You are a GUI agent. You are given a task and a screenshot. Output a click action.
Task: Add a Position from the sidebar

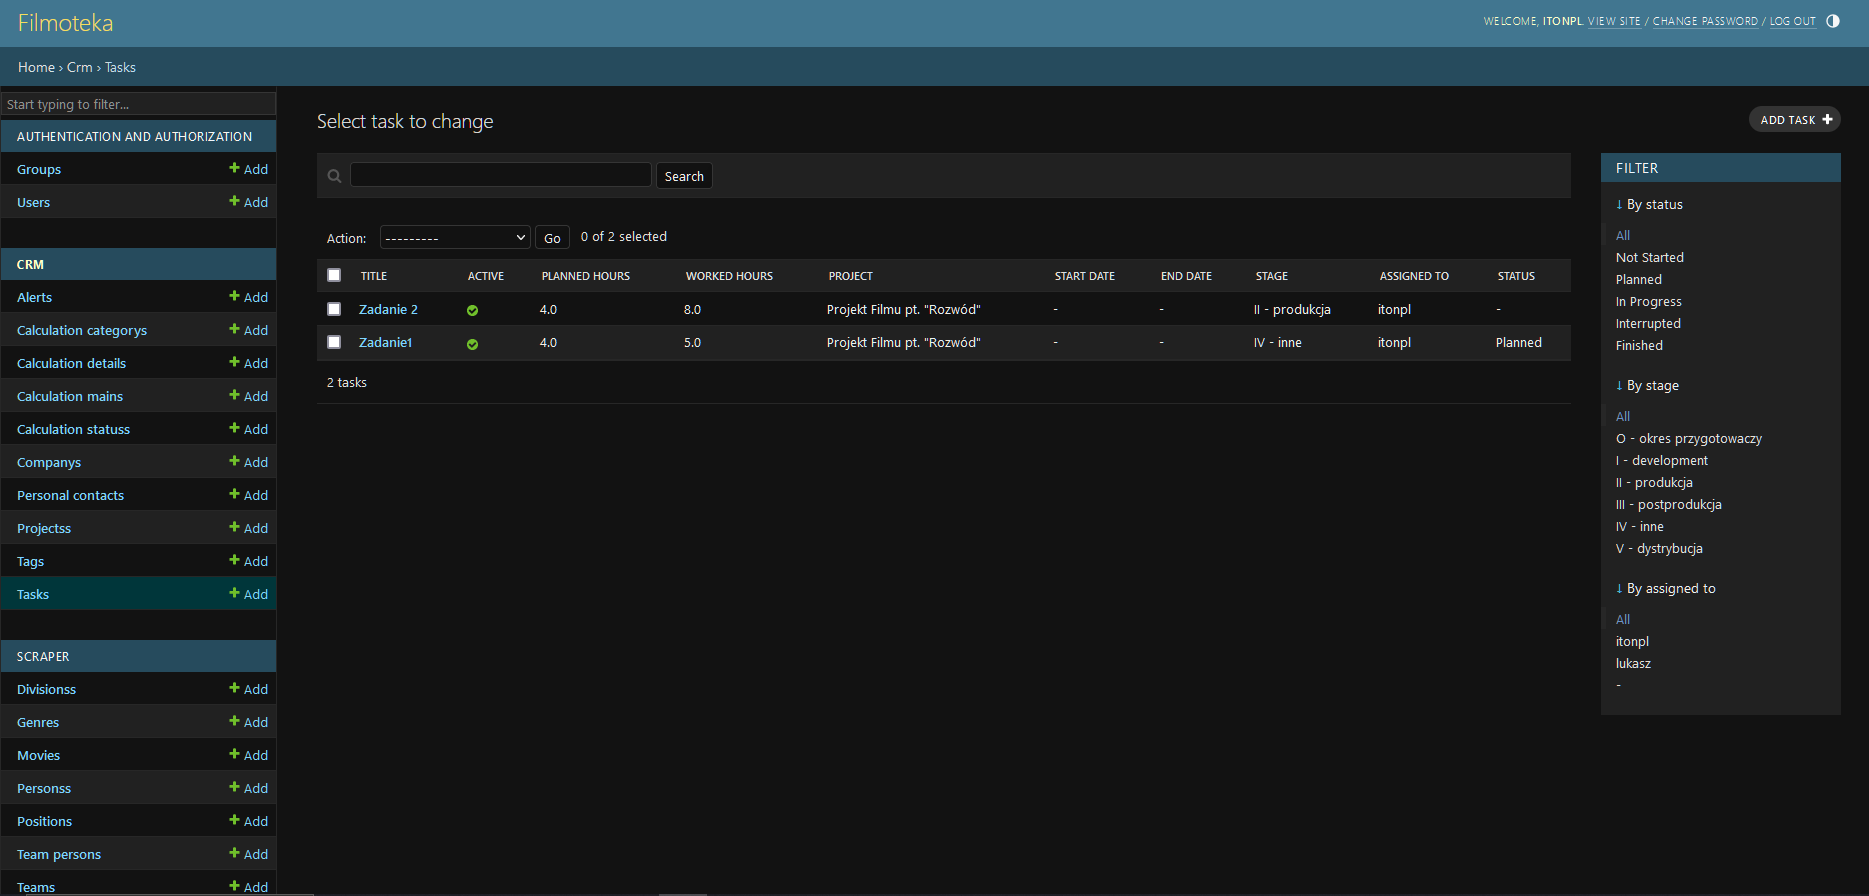(x=248, y=821)
